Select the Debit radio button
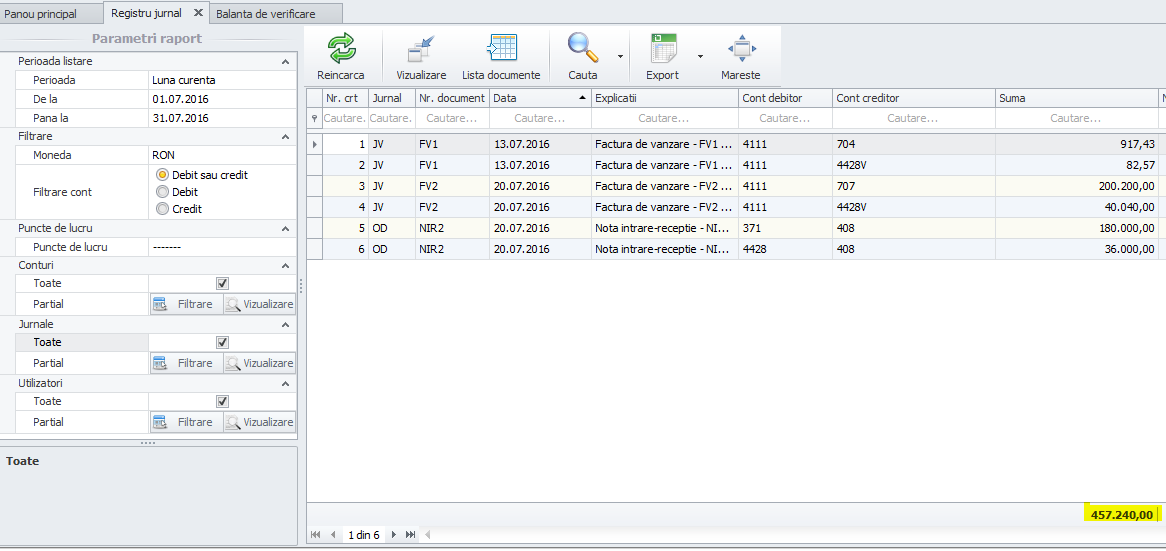Viewport: 1166px width, 551px height. coord(162,192)
